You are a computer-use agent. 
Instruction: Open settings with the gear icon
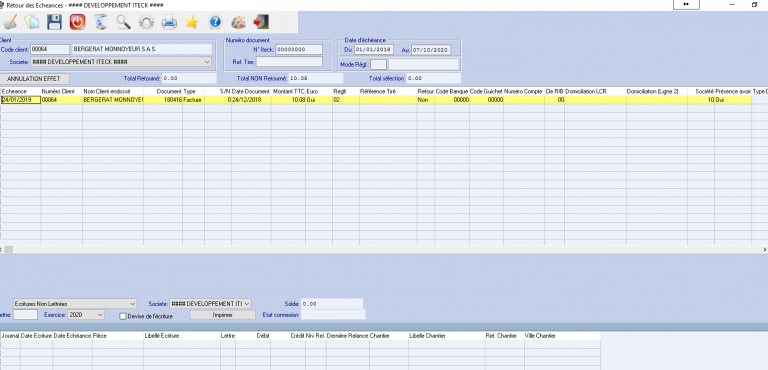(146, 22)
